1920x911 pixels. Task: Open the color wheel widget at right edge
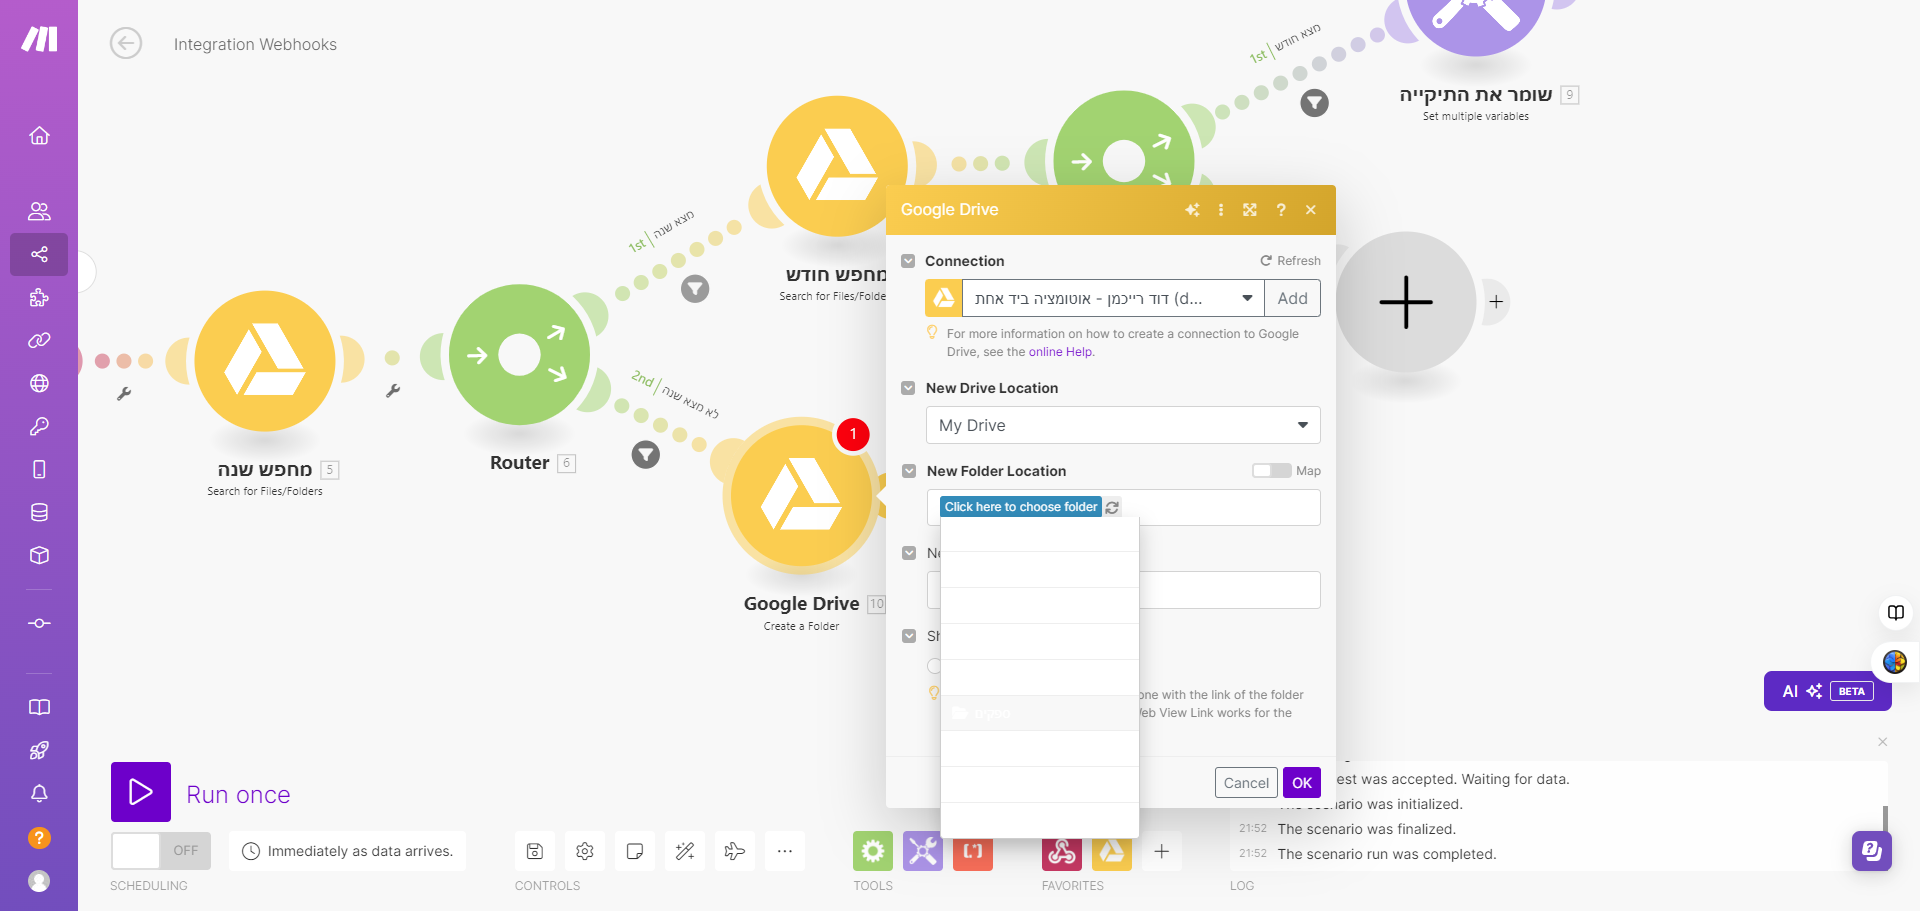(1894, 662)
